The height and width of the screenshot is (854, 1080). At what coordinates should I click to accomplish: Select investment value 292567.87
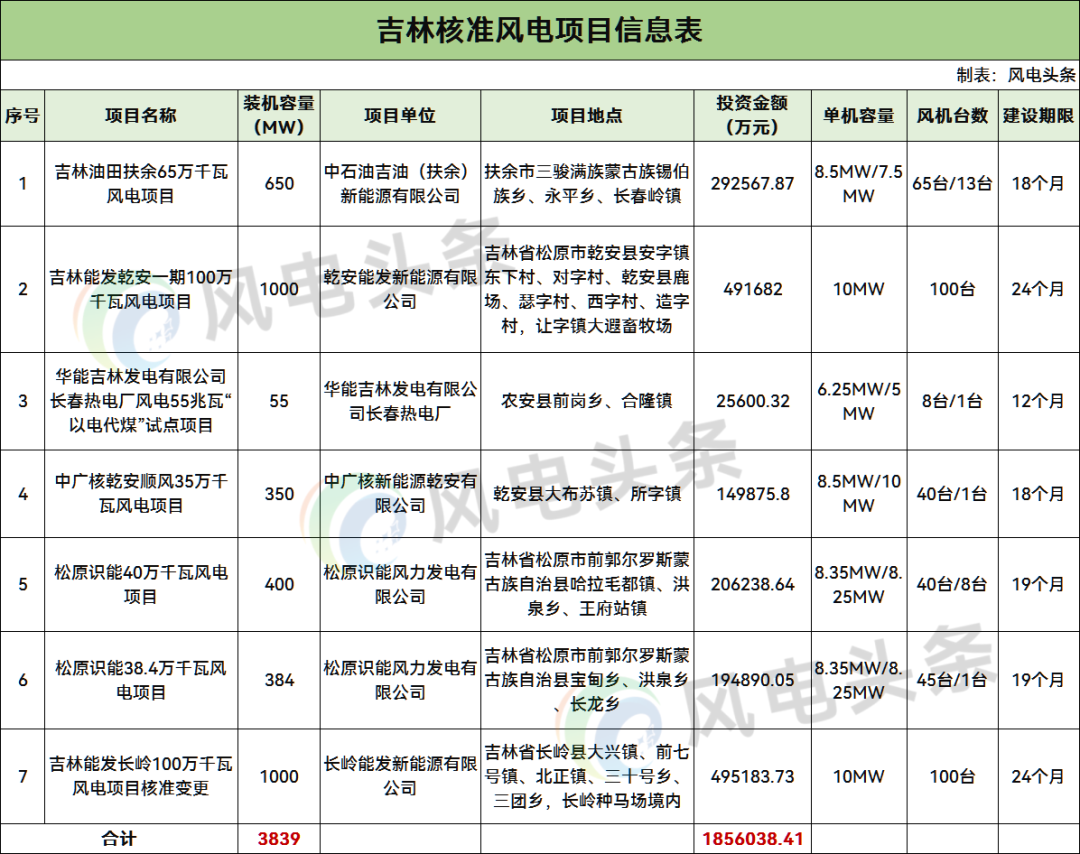[x=752, y=184]
